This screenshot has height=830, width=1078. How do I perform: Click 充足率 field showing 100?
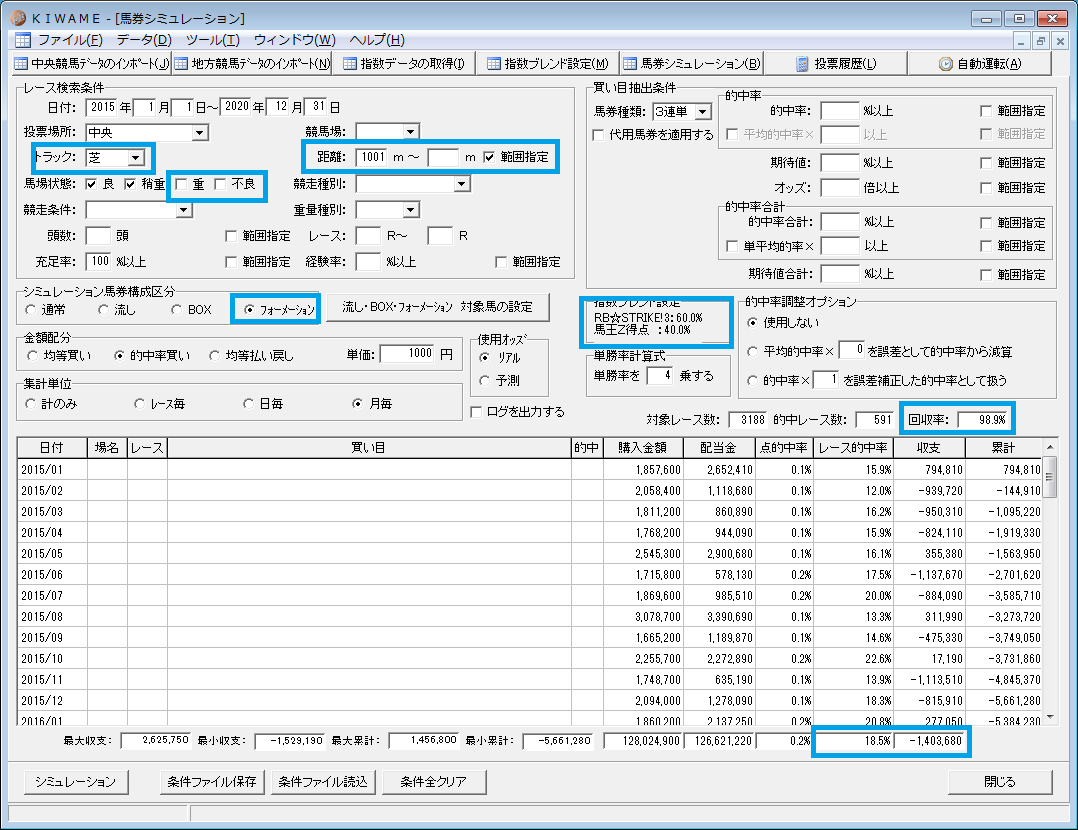[98, 261]
